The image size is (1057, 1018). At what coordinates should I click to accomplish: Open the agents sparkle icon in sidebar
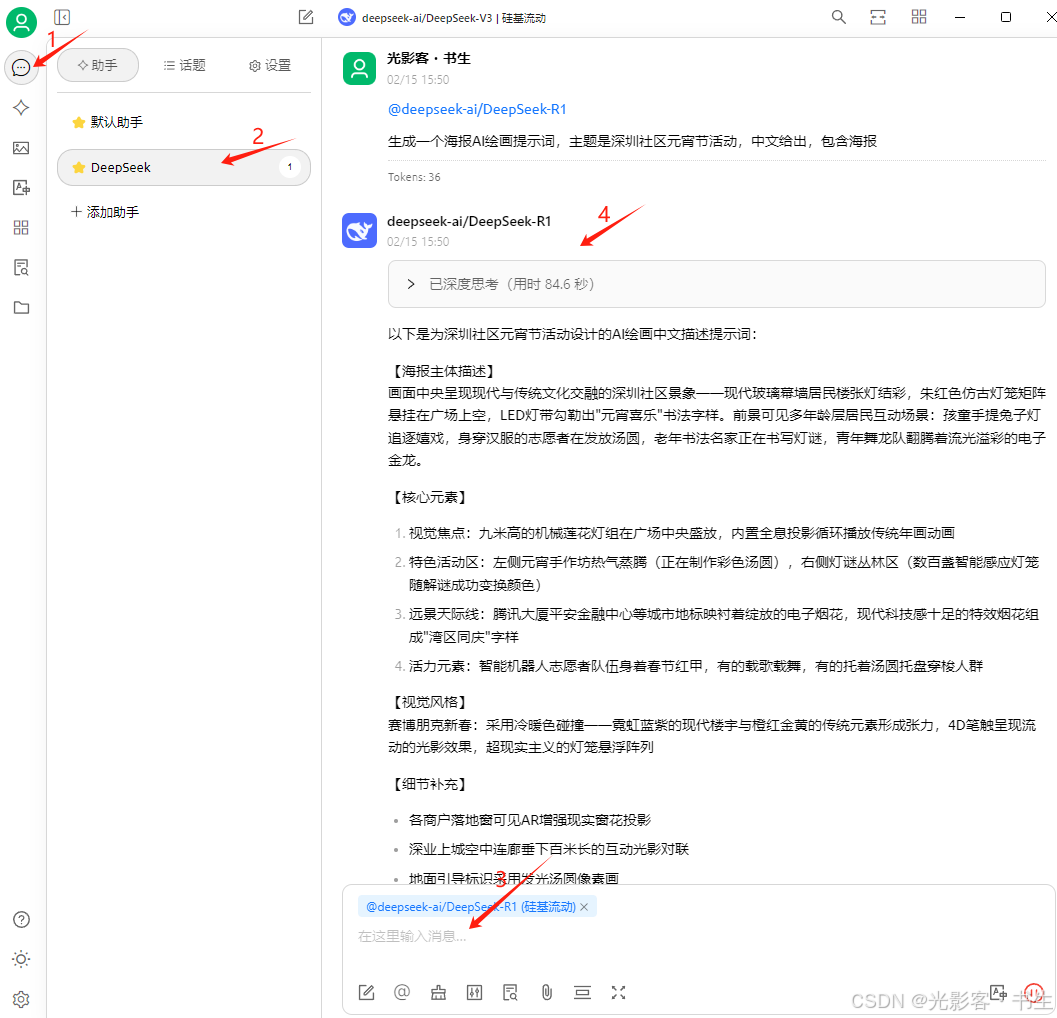coord(21,108)
